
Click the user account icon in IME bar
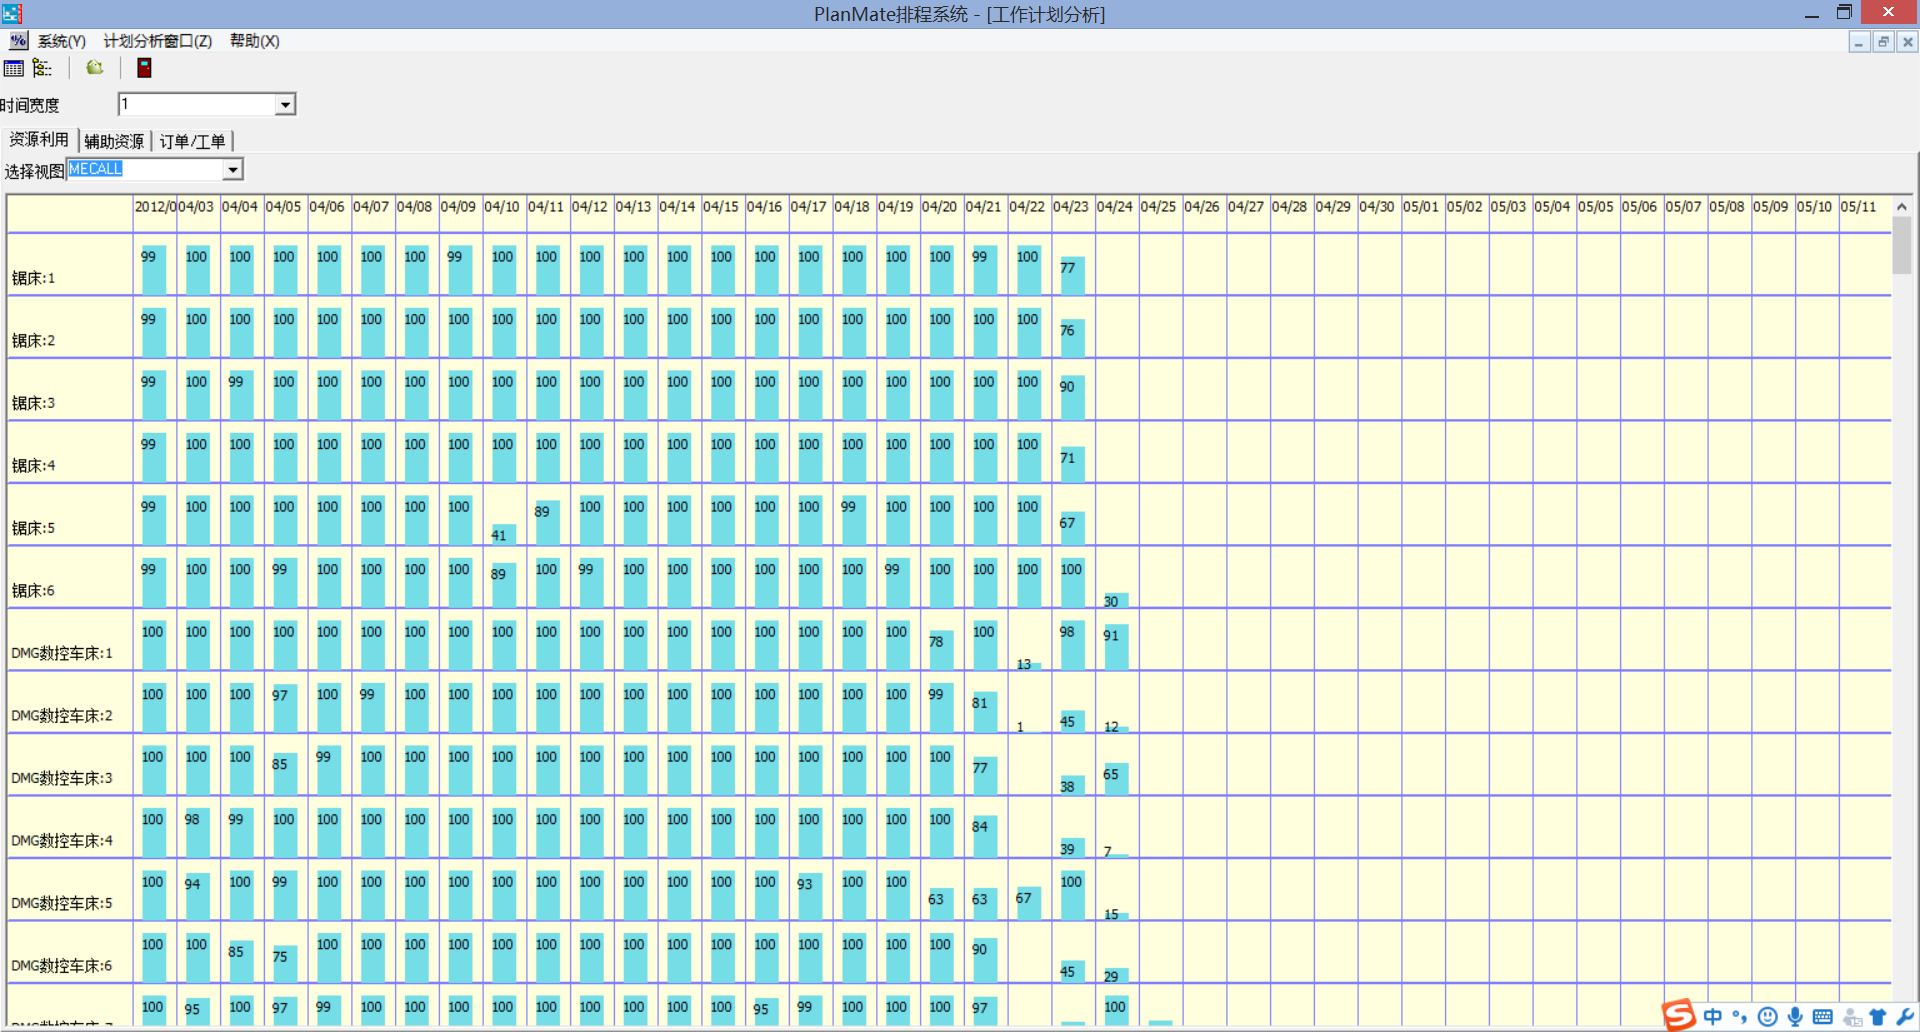click(x=1852, y=1017)
